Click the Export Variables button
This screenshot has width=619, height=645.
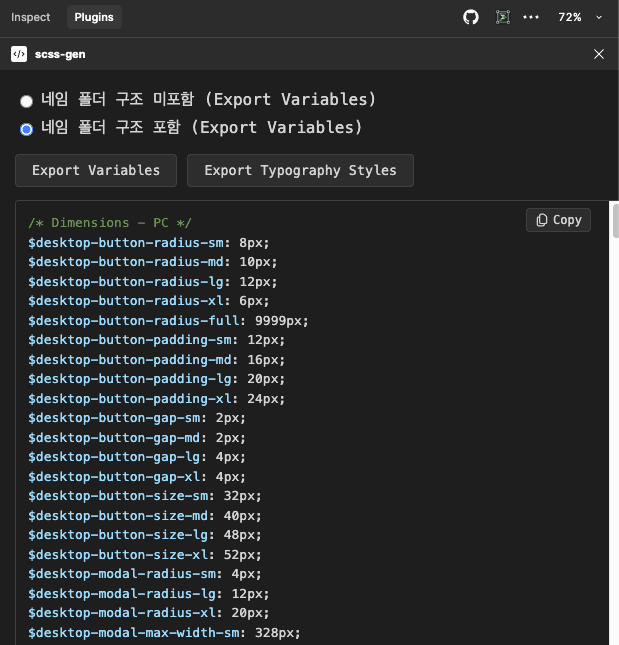(x=96, y=170)
